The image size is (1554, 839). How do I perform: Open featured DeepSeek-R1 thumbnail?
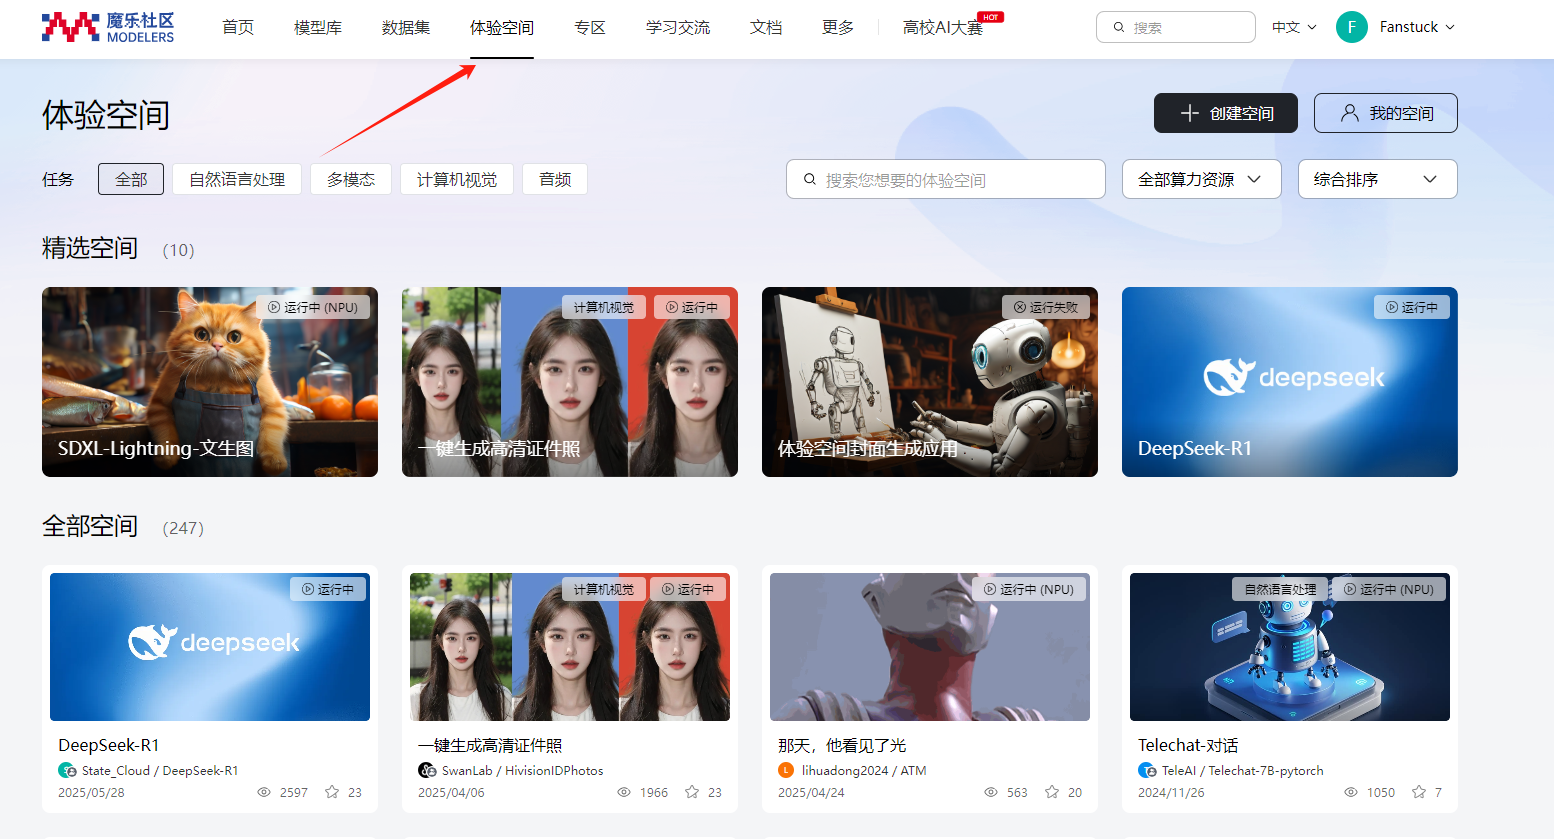coord(1290,382)
